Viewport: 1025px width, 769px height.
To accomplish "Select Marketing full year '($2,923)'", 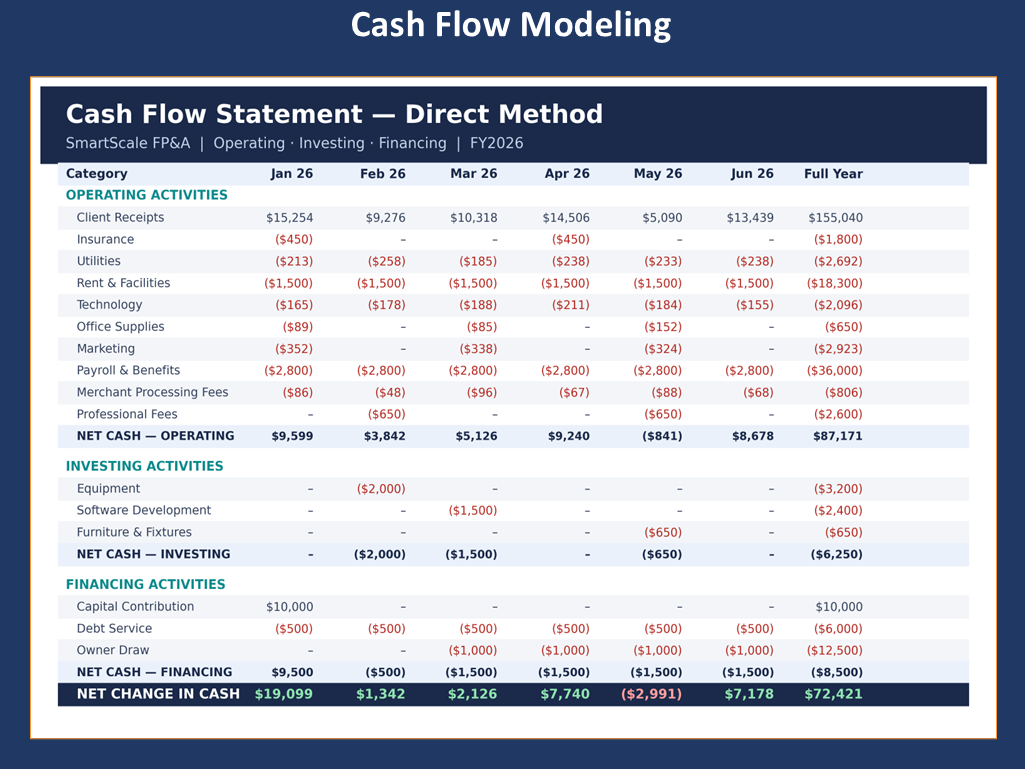I will [x=838, y=349].
